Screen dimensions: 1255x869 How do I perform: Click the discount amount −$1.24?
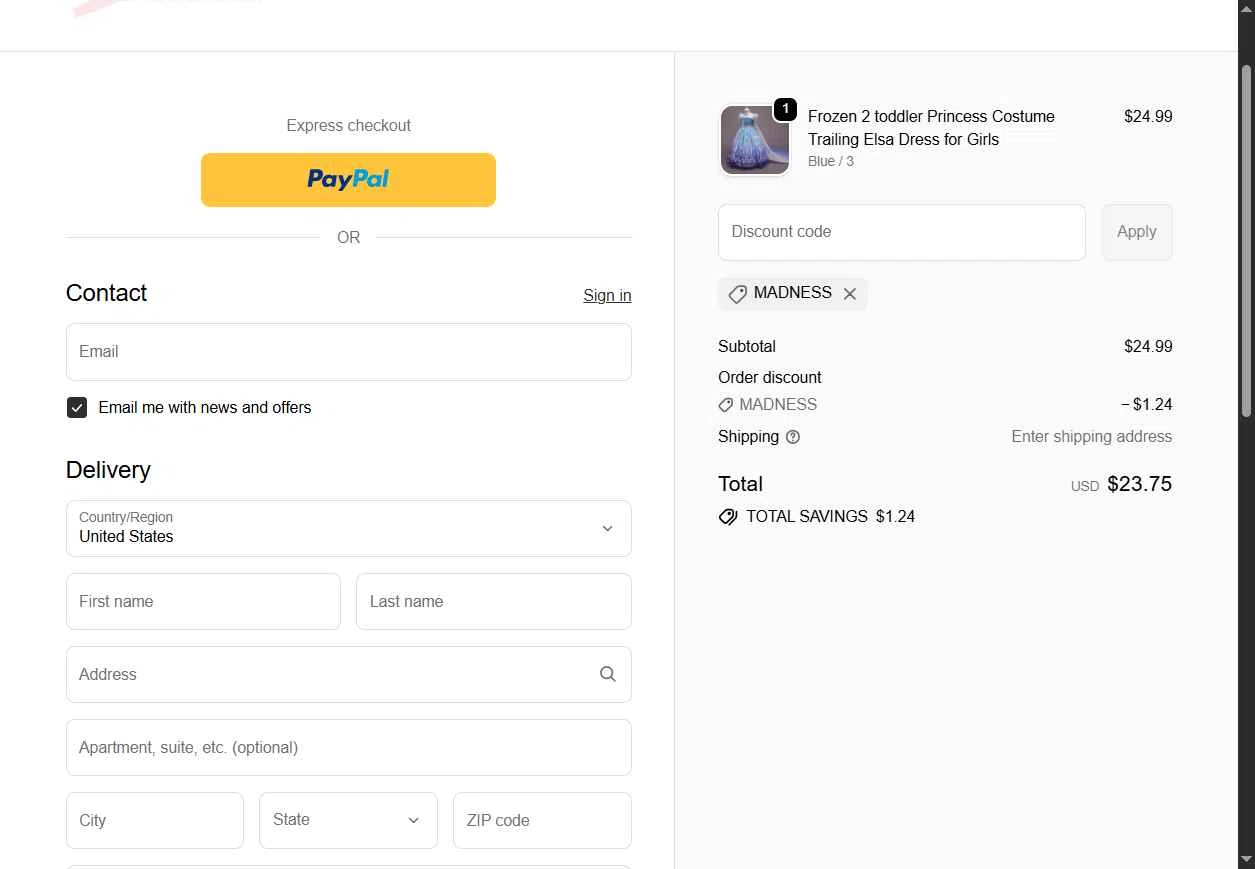1146,405
